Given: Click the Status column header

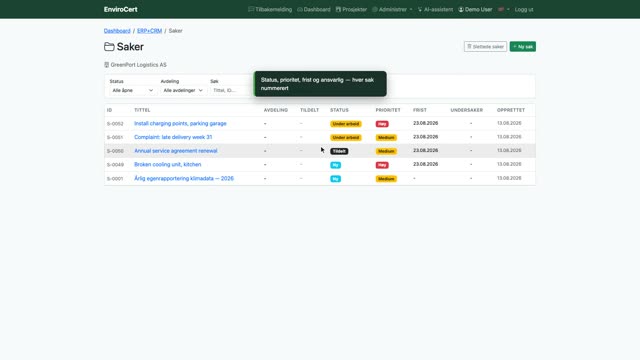Looking at the screenshot, I should tap(339, 110).
